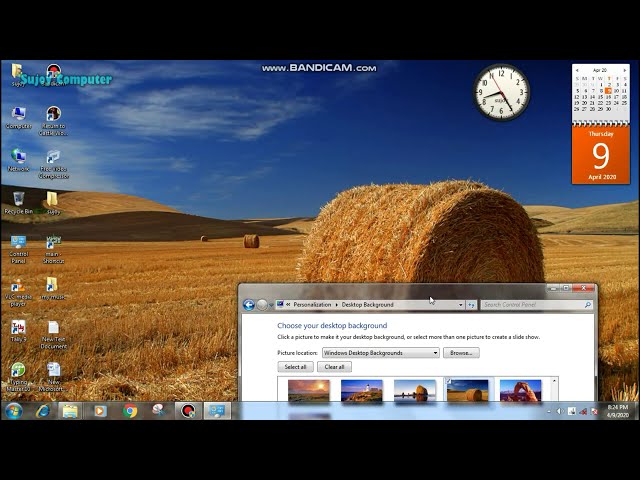The height and width of the screenshot is (480, 640).
Task: Click the Browse... button
Action: 461,353
